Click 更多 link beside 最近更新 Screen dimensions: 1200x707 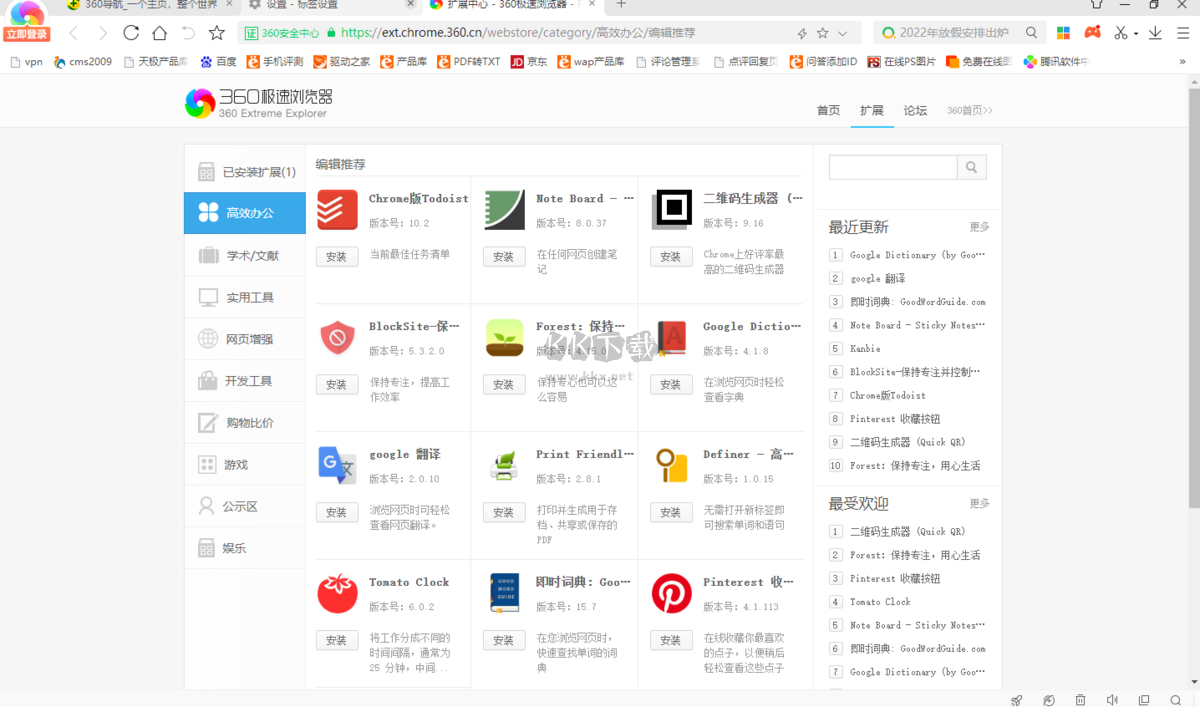tap(979, 227)
